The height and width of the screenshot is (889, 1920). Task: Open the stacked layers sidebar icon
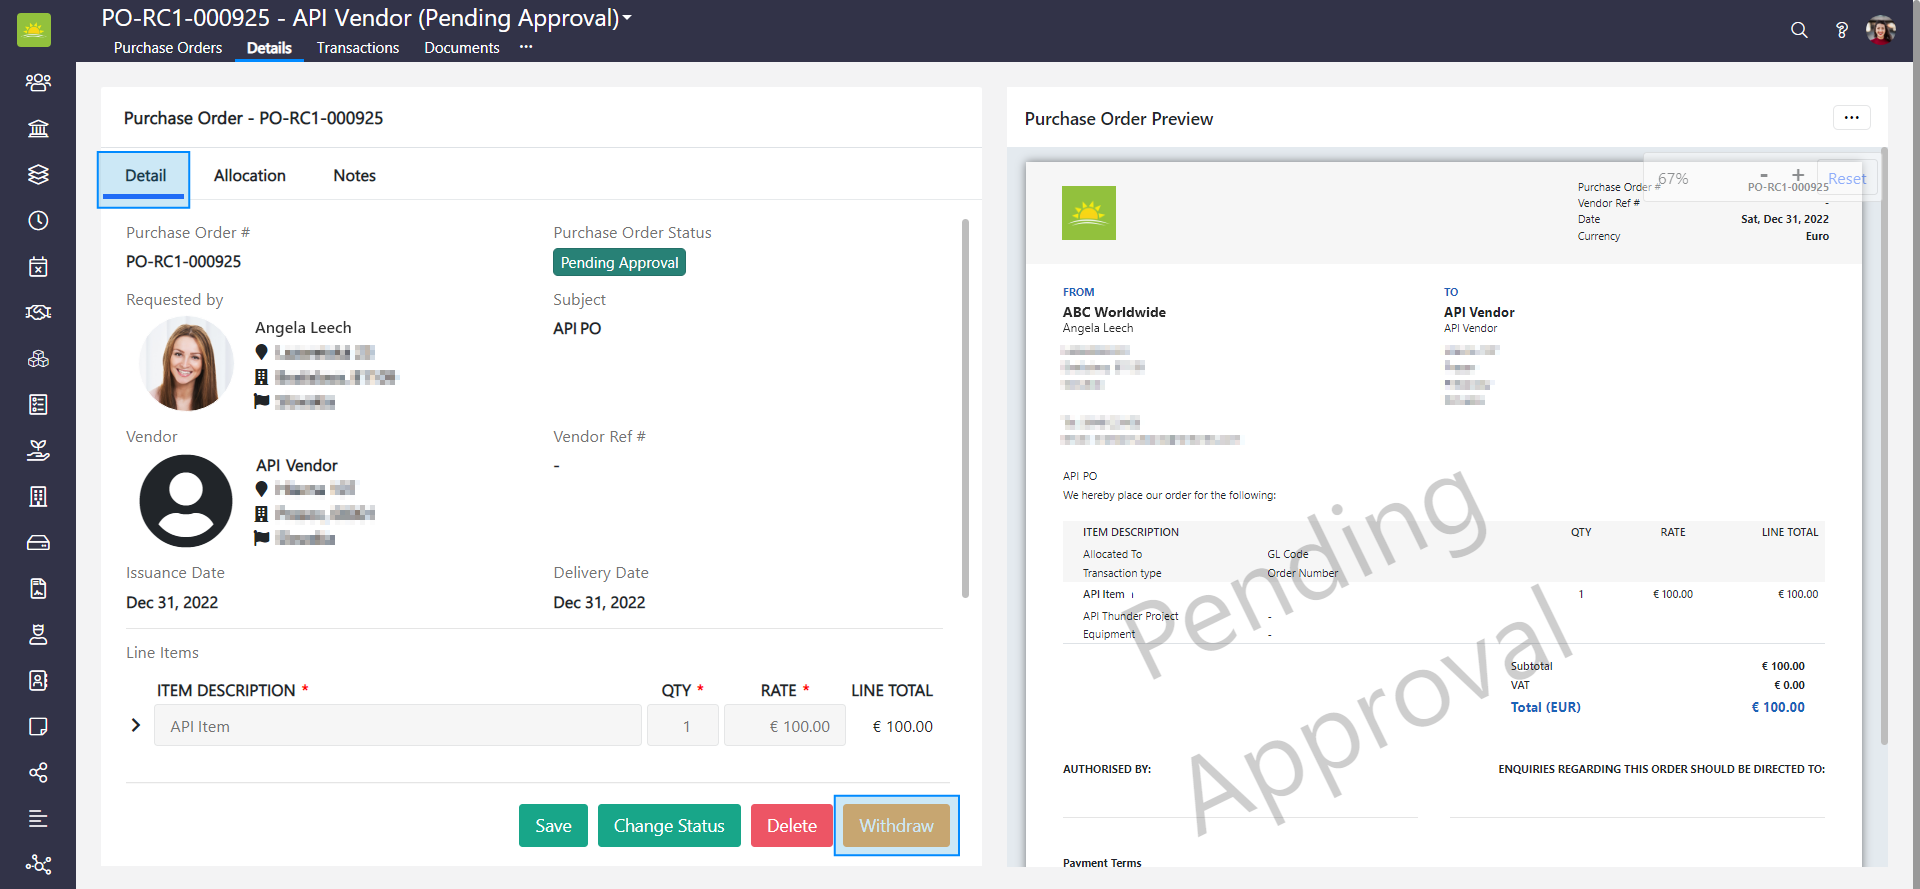tap(38, 174)
